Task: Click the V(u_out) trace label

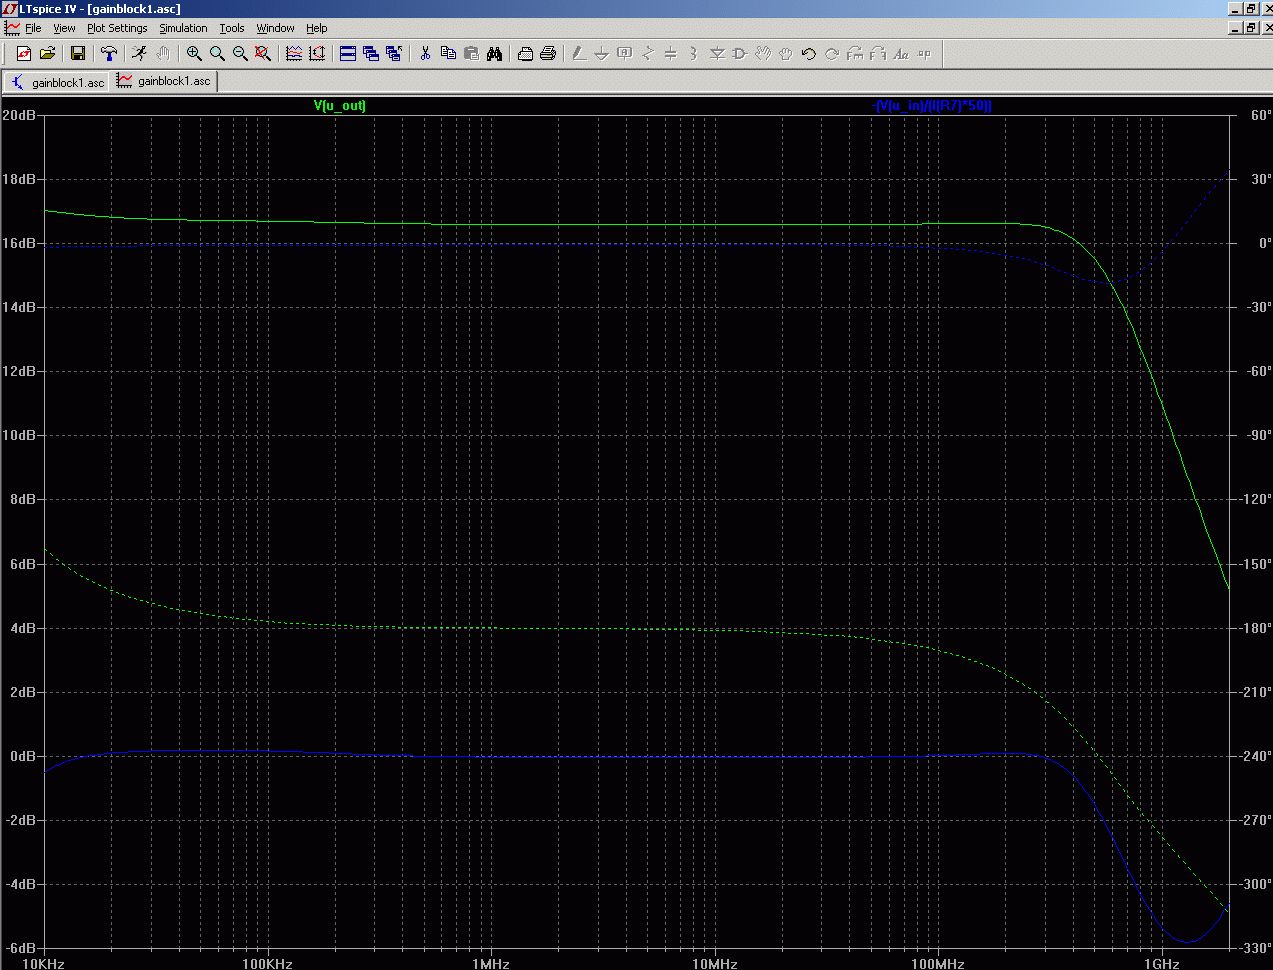Action: [340, 105]
